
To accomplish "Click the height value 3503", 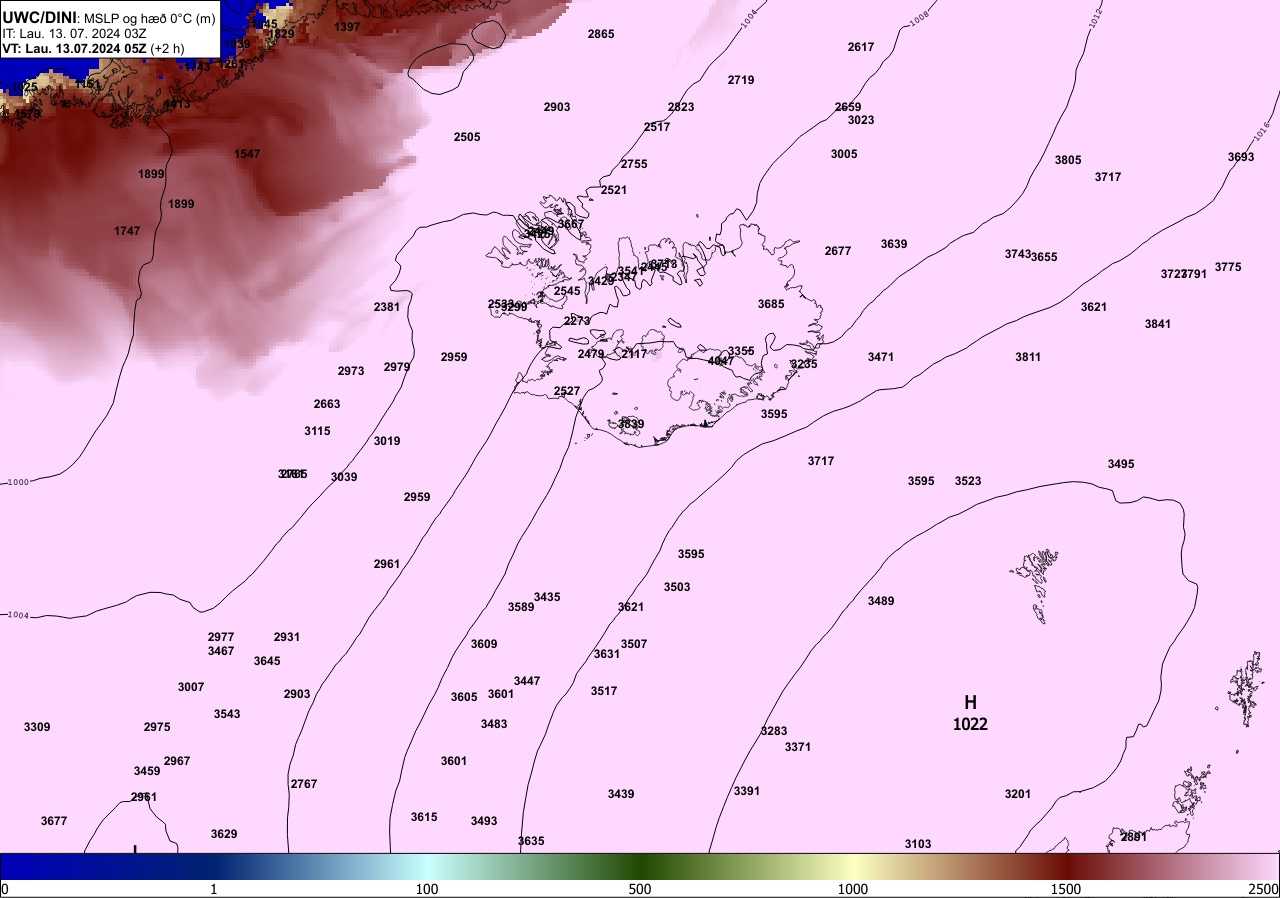I will (677, 587).
